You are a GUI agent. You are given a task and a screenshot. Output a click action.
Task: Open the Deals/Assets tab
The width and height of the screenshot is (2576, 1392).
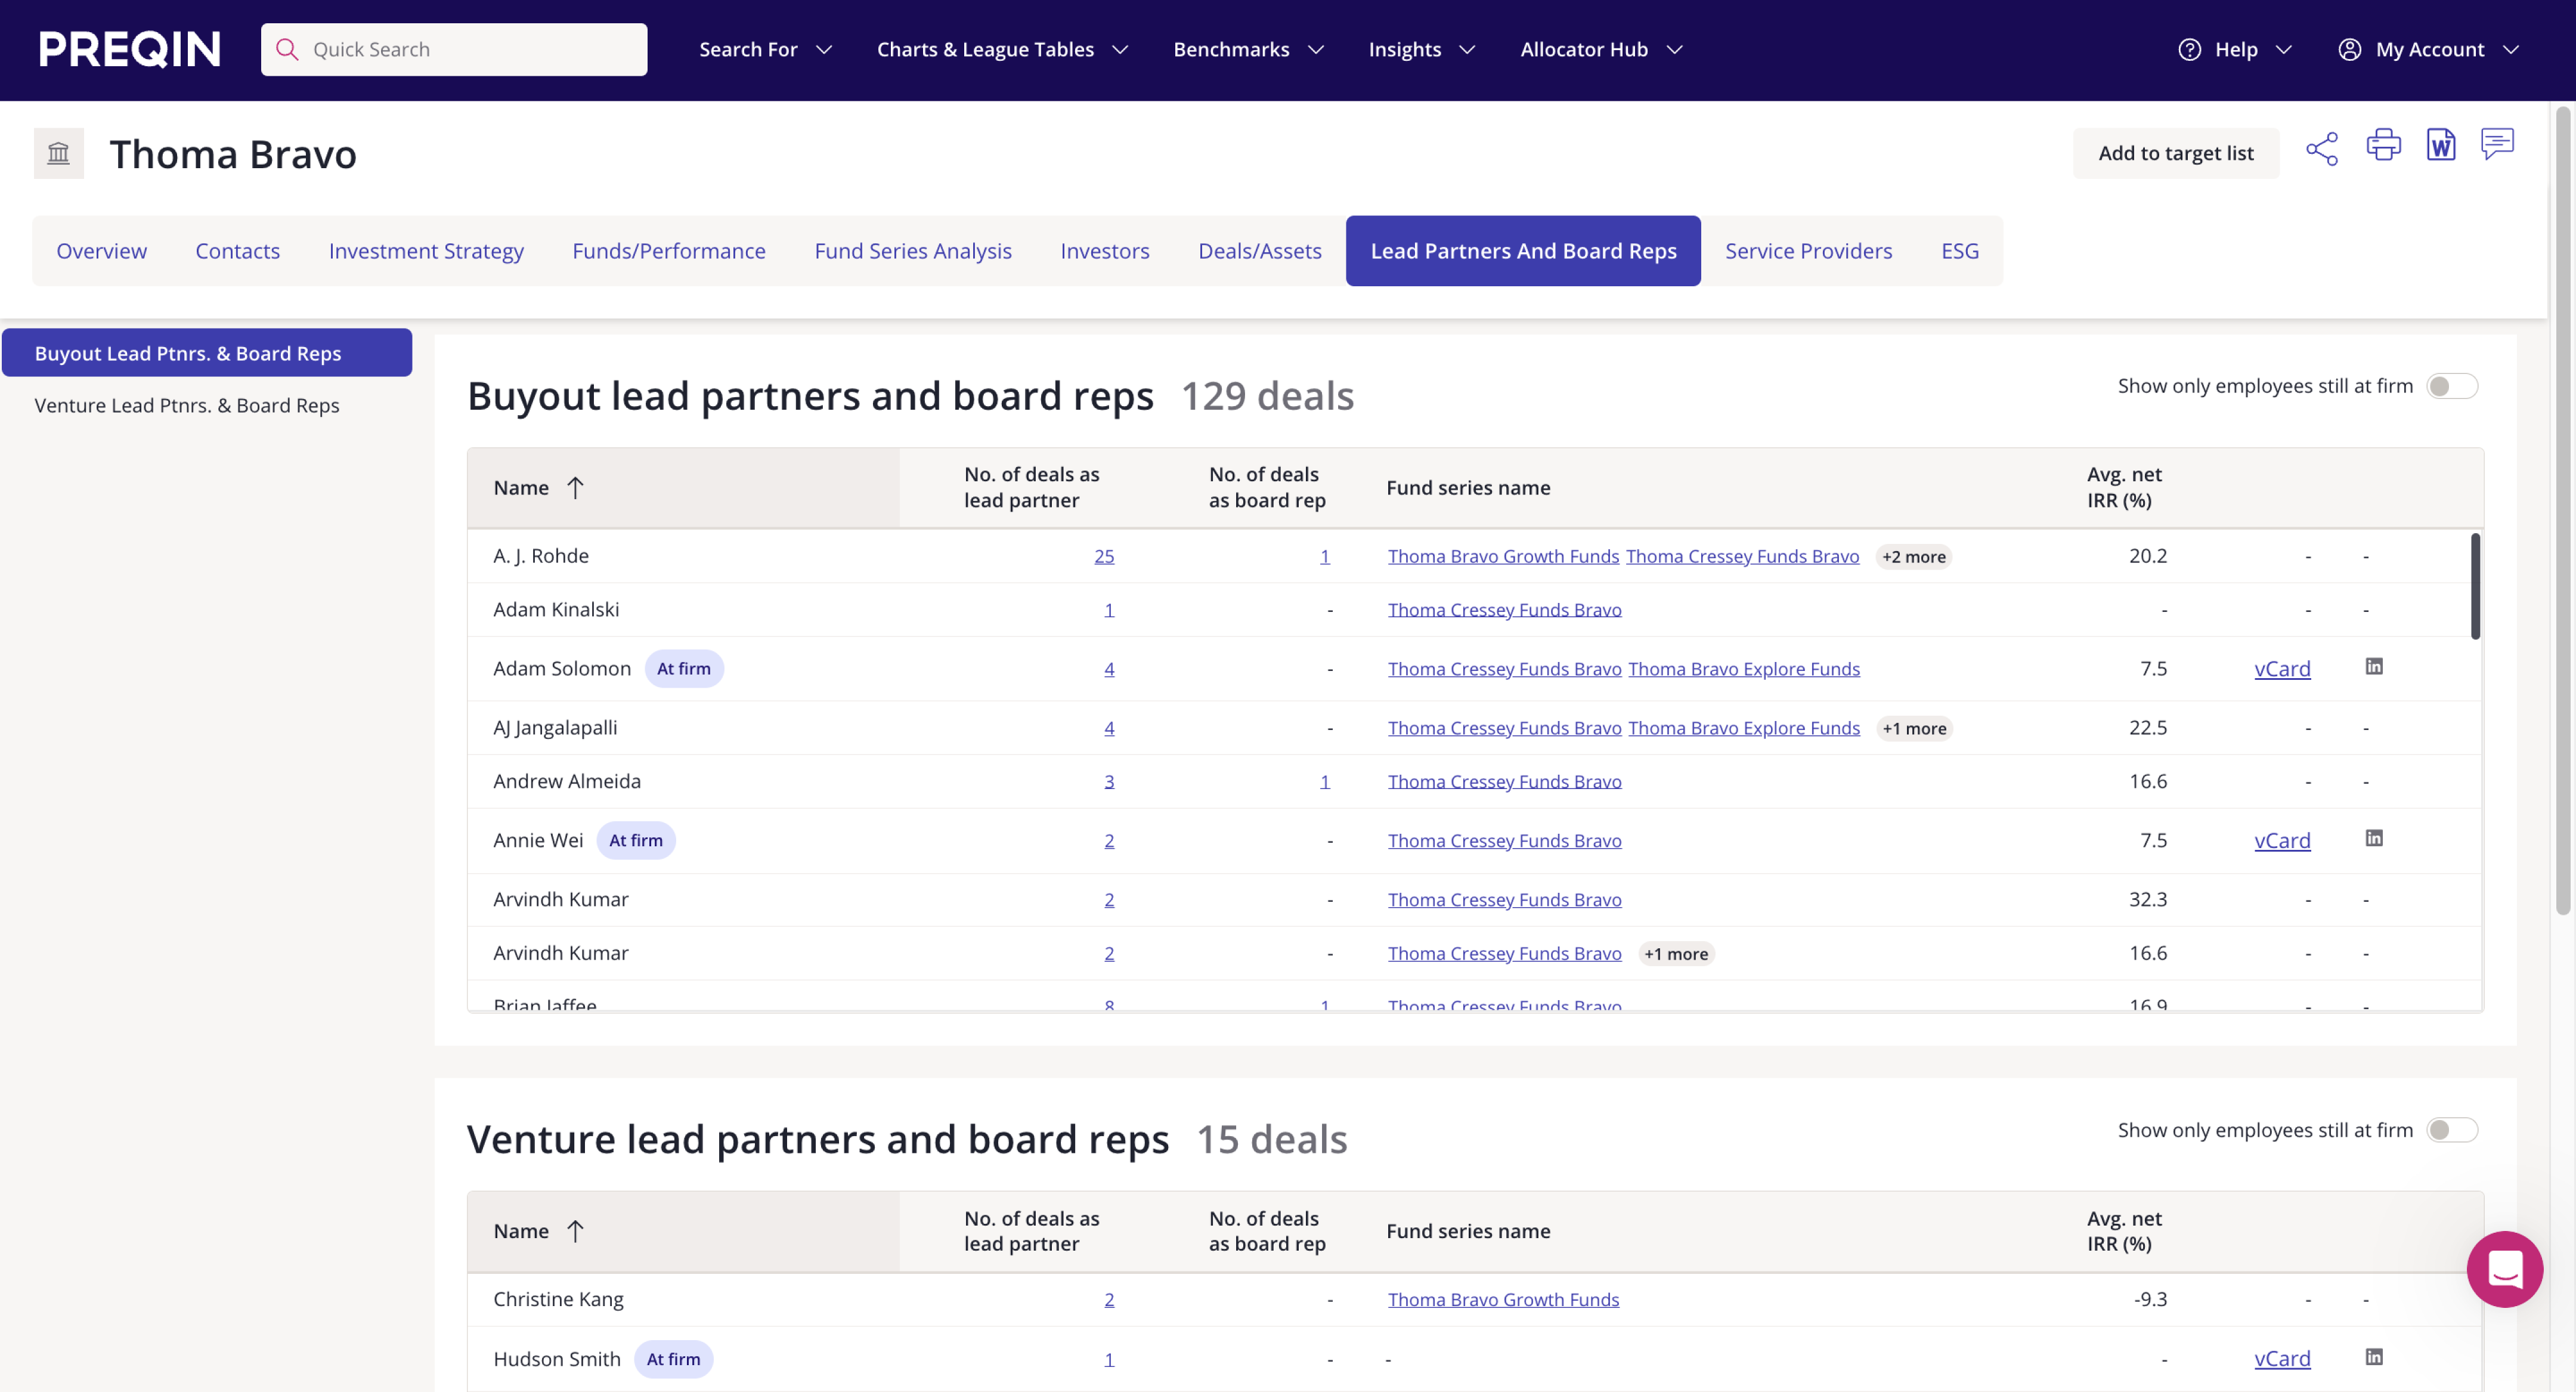point(1259,251)
